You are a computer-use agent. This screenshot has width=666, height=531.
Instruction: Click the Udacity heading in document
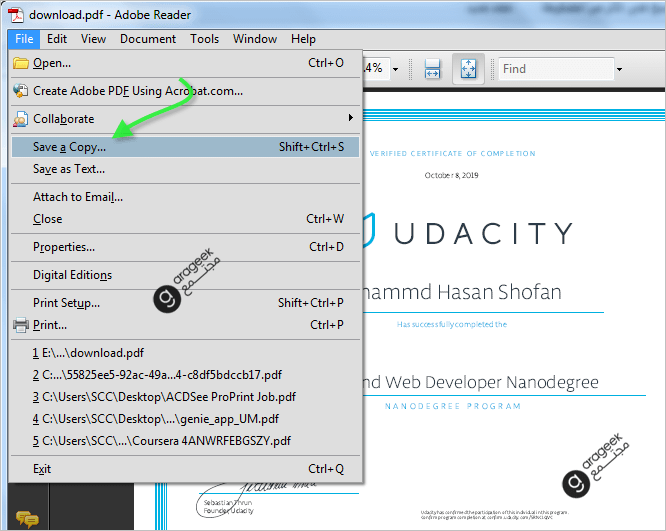(x=483, y=233)
